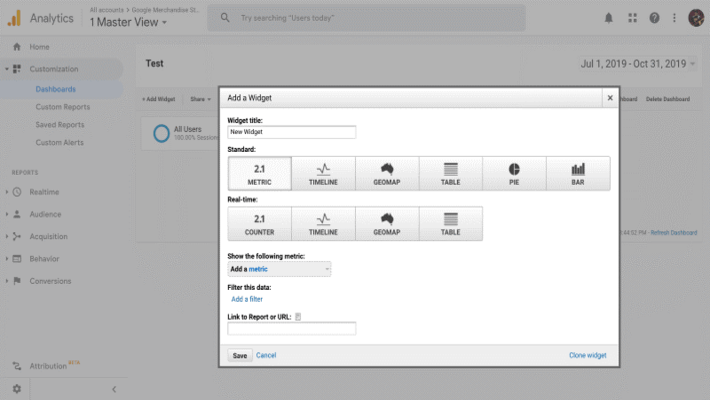Choose the Standard Timeline widget type
Image resolution: width=710 pixels, height=400 pixels.
coord(323,174)
